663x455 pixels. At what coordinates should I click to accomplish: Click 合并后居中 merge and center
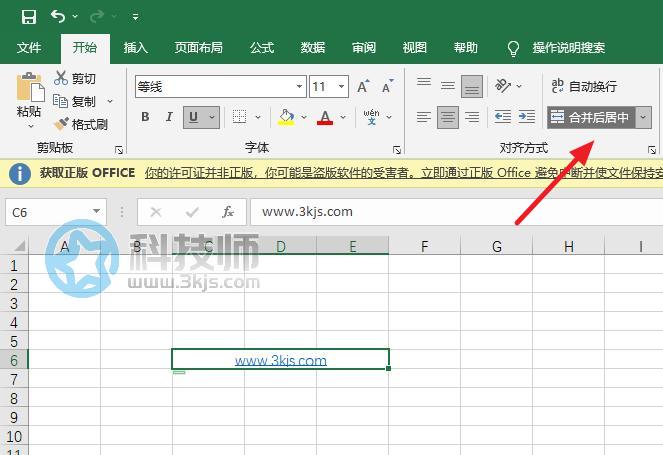coord(591,117)
